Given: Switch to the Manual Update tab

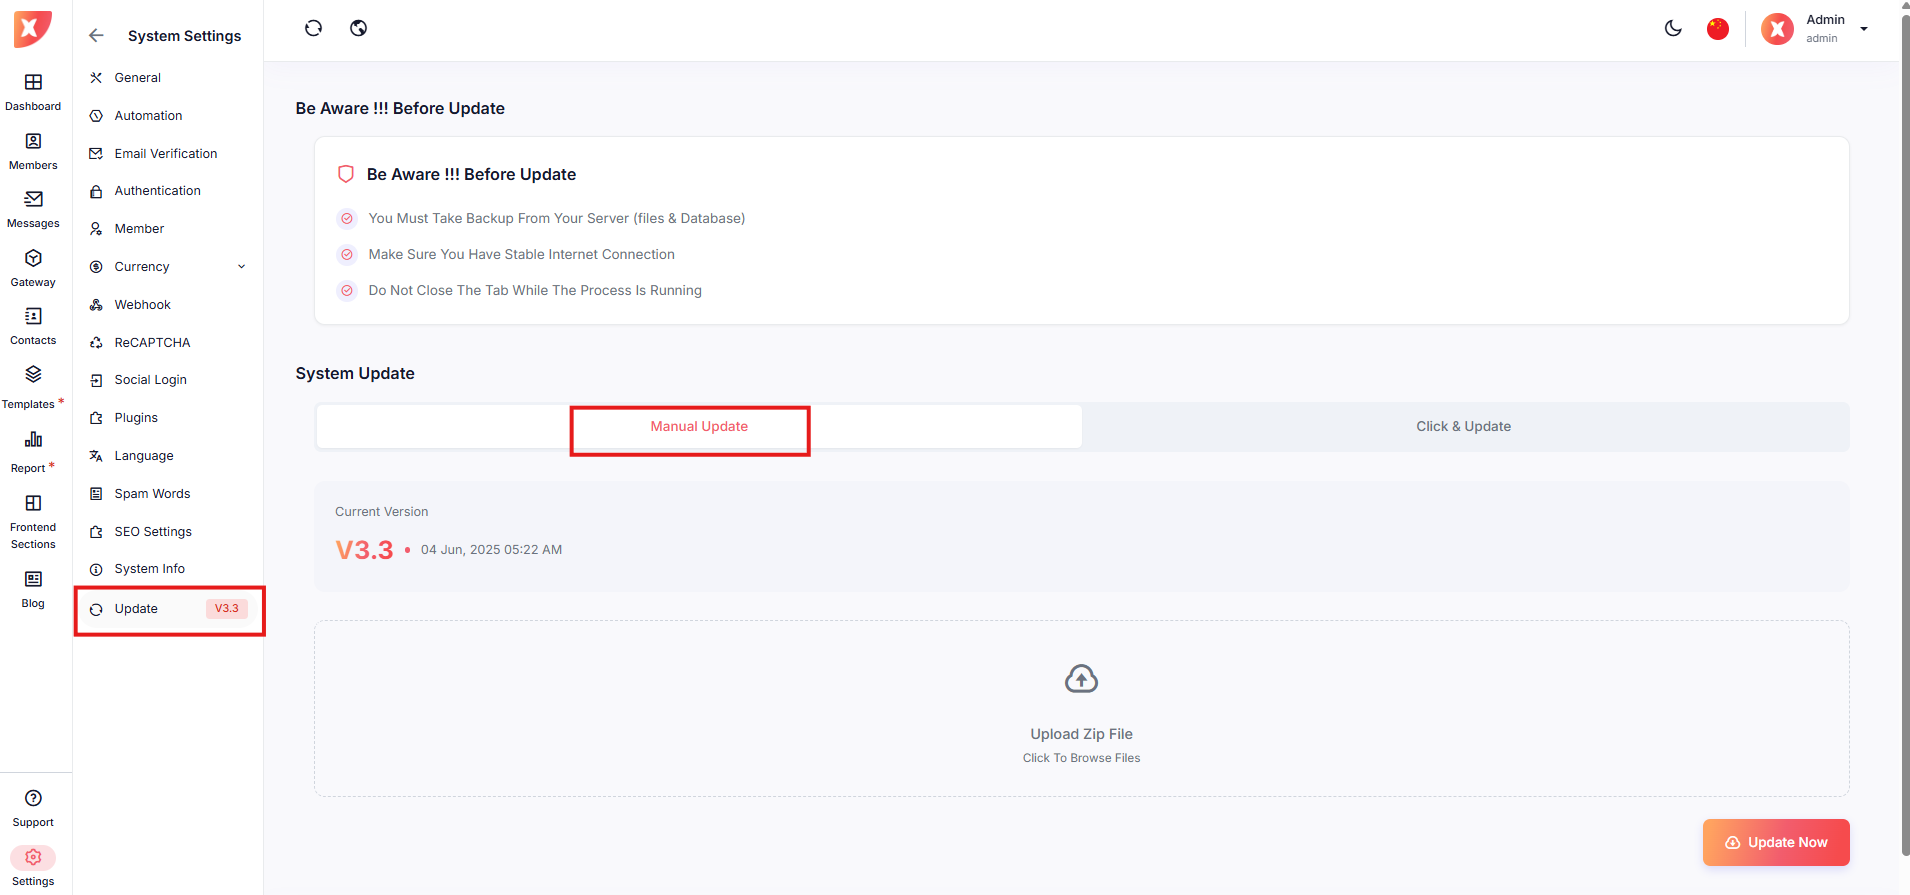Looking at the screenshot, I should click(699, 427).
